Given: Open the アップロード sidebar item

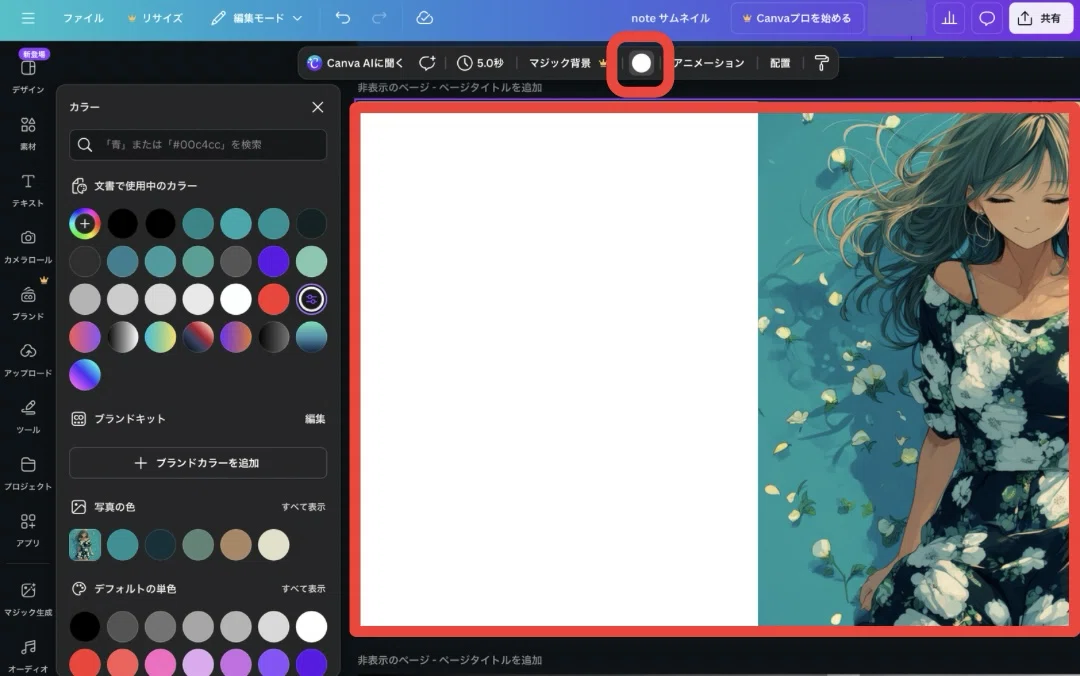Looking at the screenshot, I should [28, 360].
